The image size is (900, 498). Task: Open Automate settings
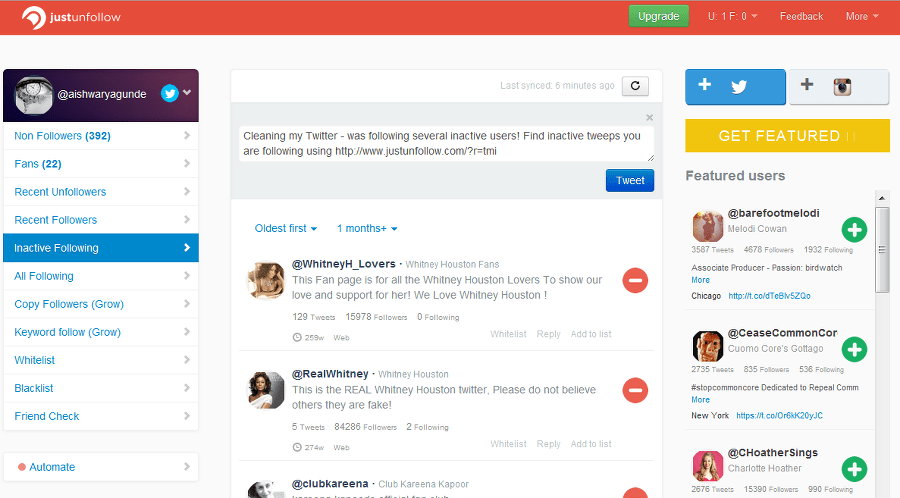[x=101, y=467]
